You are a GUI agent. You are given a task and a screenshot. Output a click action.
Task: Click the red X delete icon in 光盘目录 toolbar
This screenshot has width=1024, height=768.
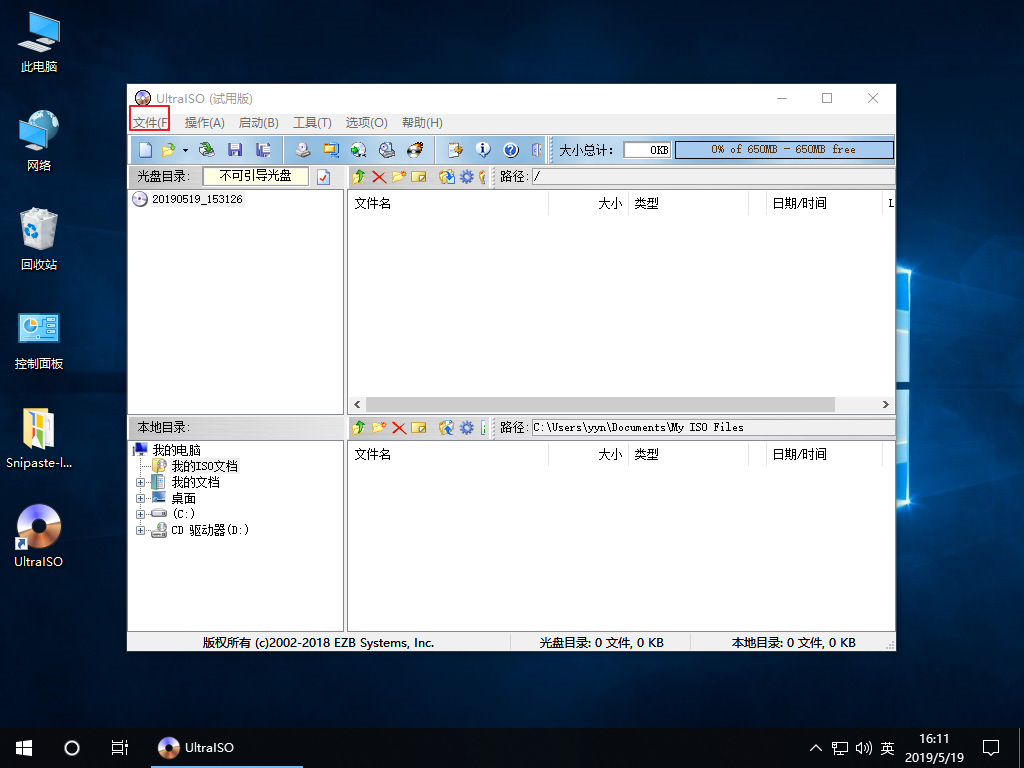(x=379, y=176)
